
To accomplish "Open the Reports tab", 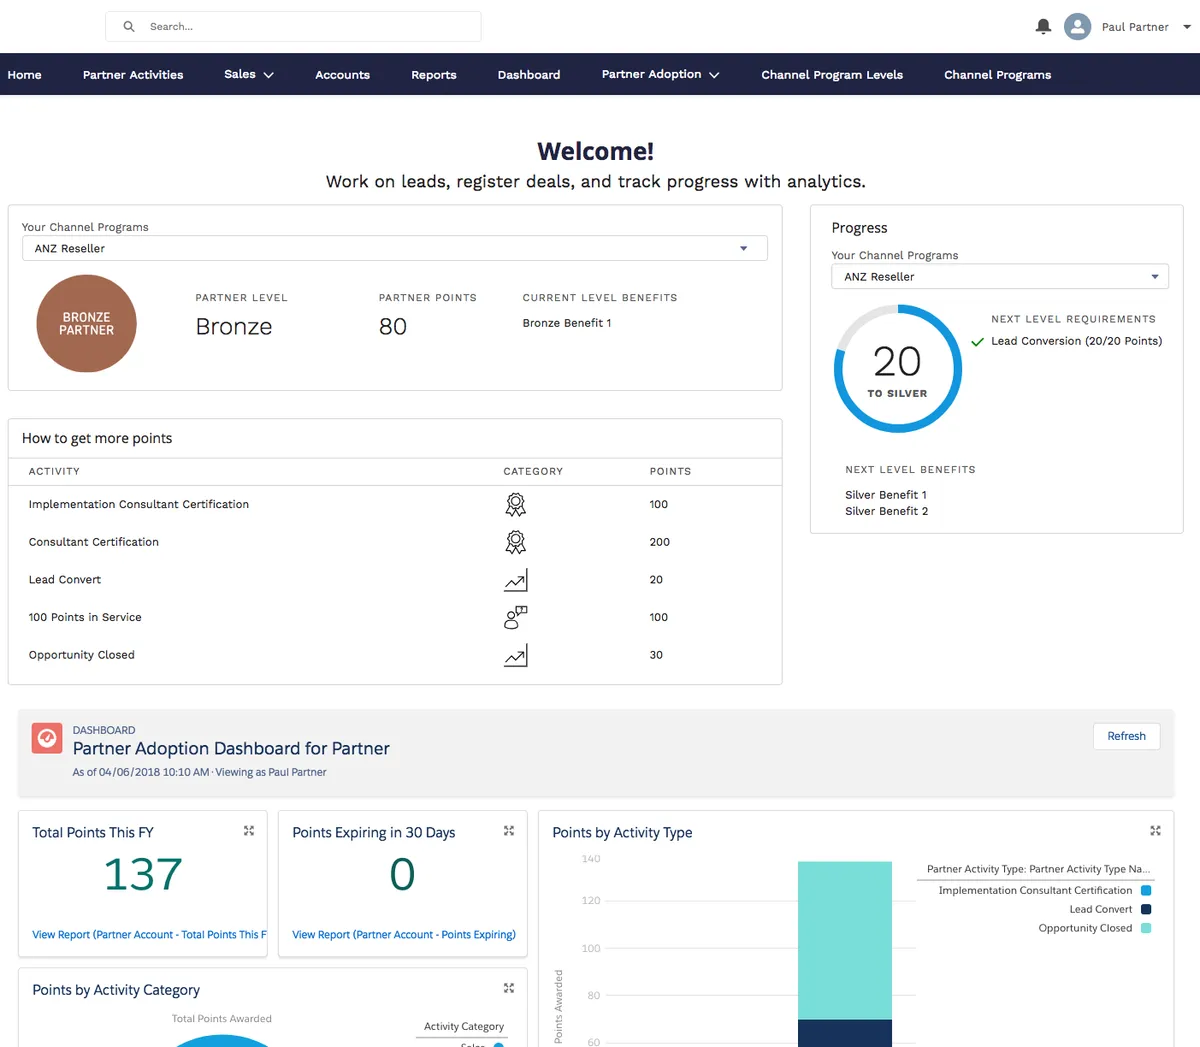I will tap(434, 75).
